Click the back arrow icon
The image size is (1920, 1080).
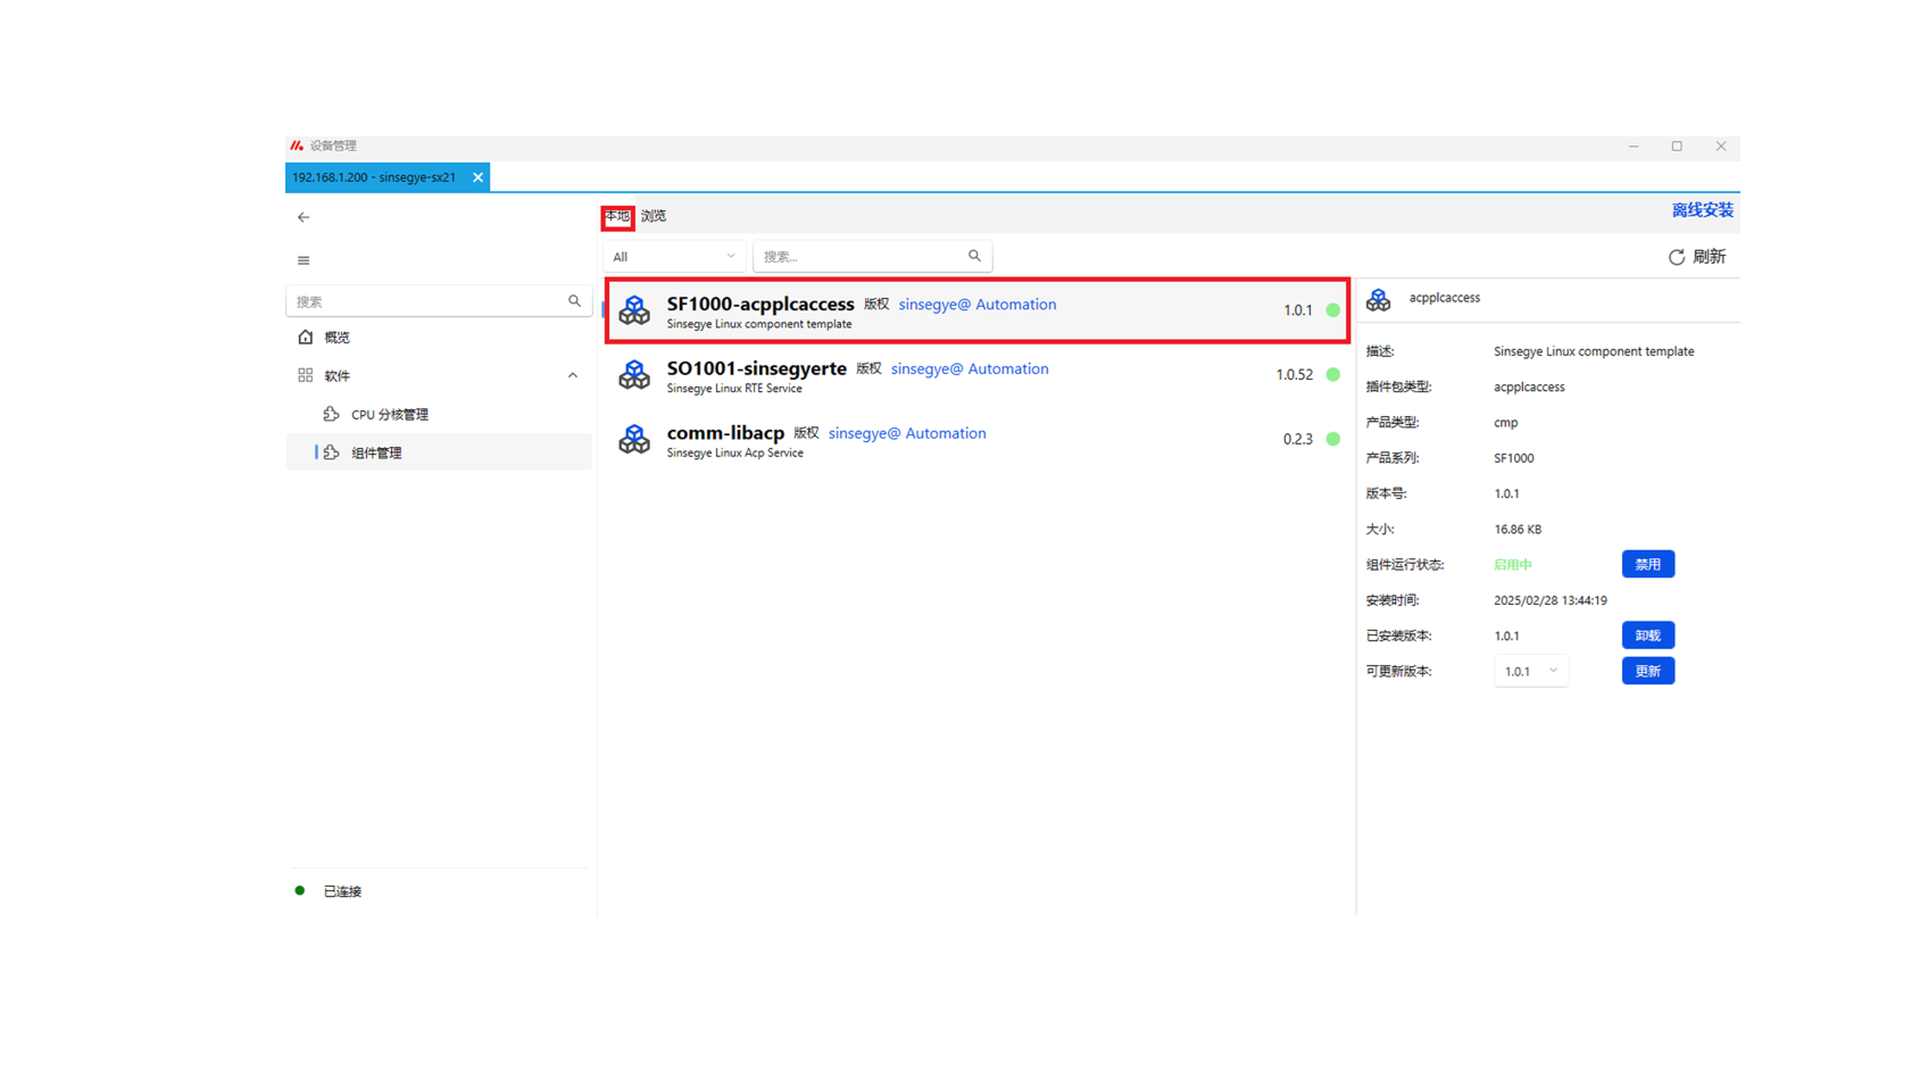pyautogui.click(x=303, y=217)
